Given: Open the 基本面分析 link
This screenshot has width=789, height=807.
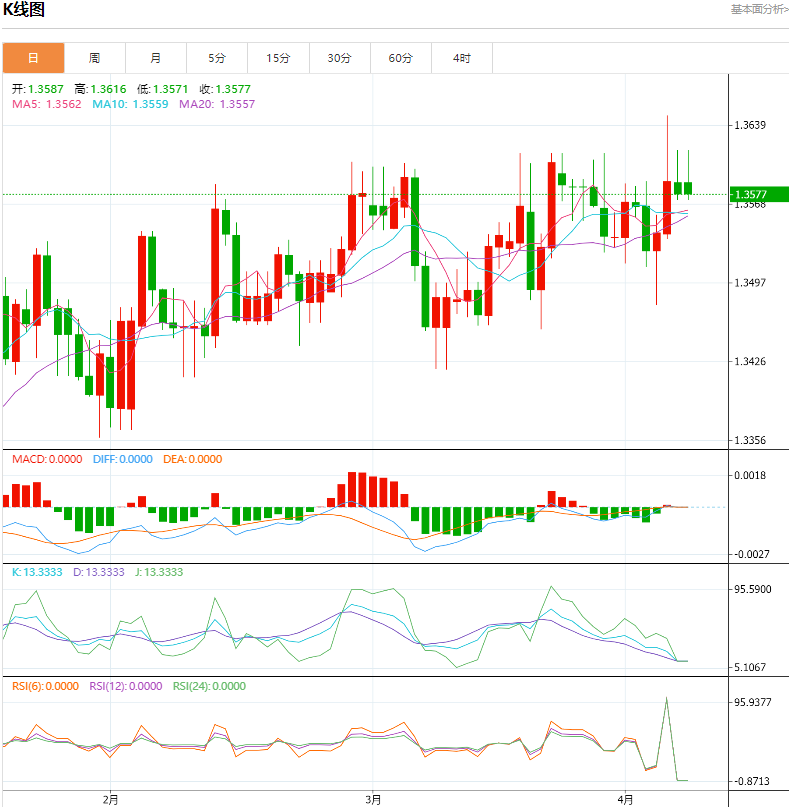Looking at the screenshot, I should pyautogui.click(x=758, y=9).
